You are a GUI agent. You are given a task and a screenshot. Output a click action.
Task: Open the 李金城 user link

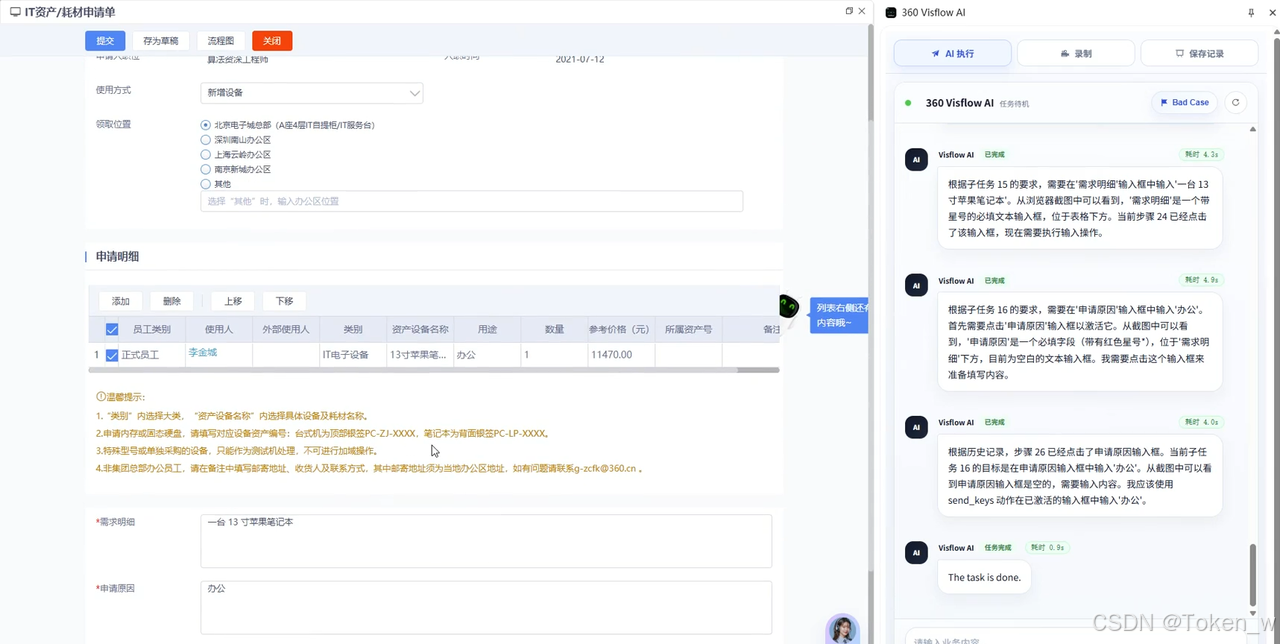[x=202, y=353]
